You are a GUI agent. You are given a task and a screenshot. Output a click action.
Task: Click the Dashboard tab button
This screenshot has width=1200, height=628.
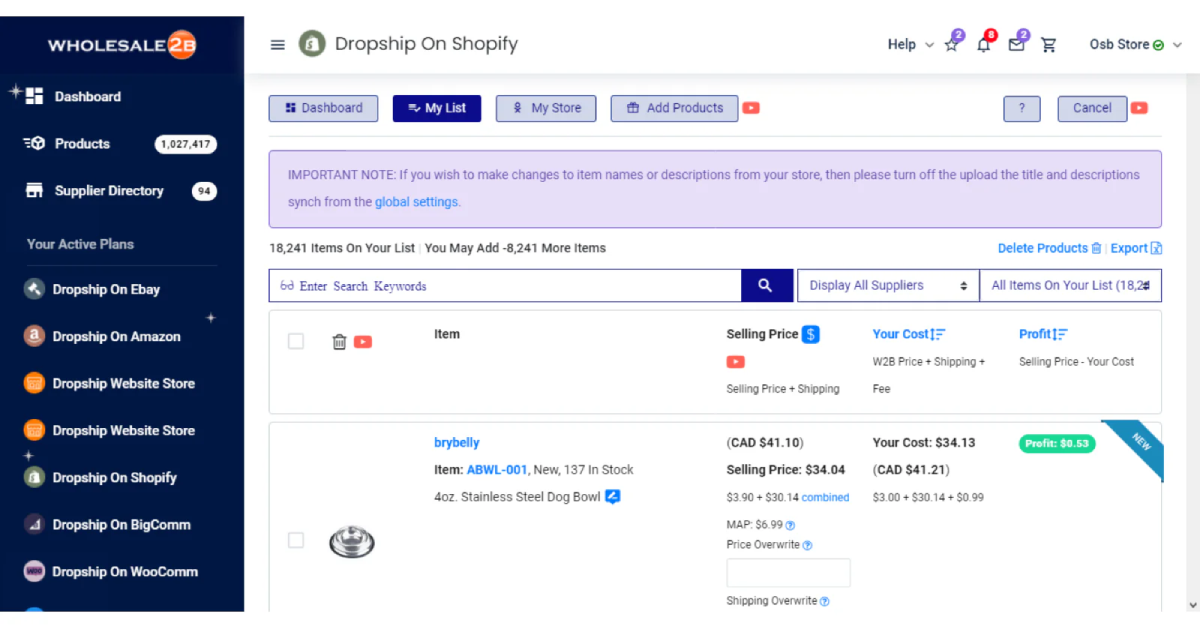(323, 108)
